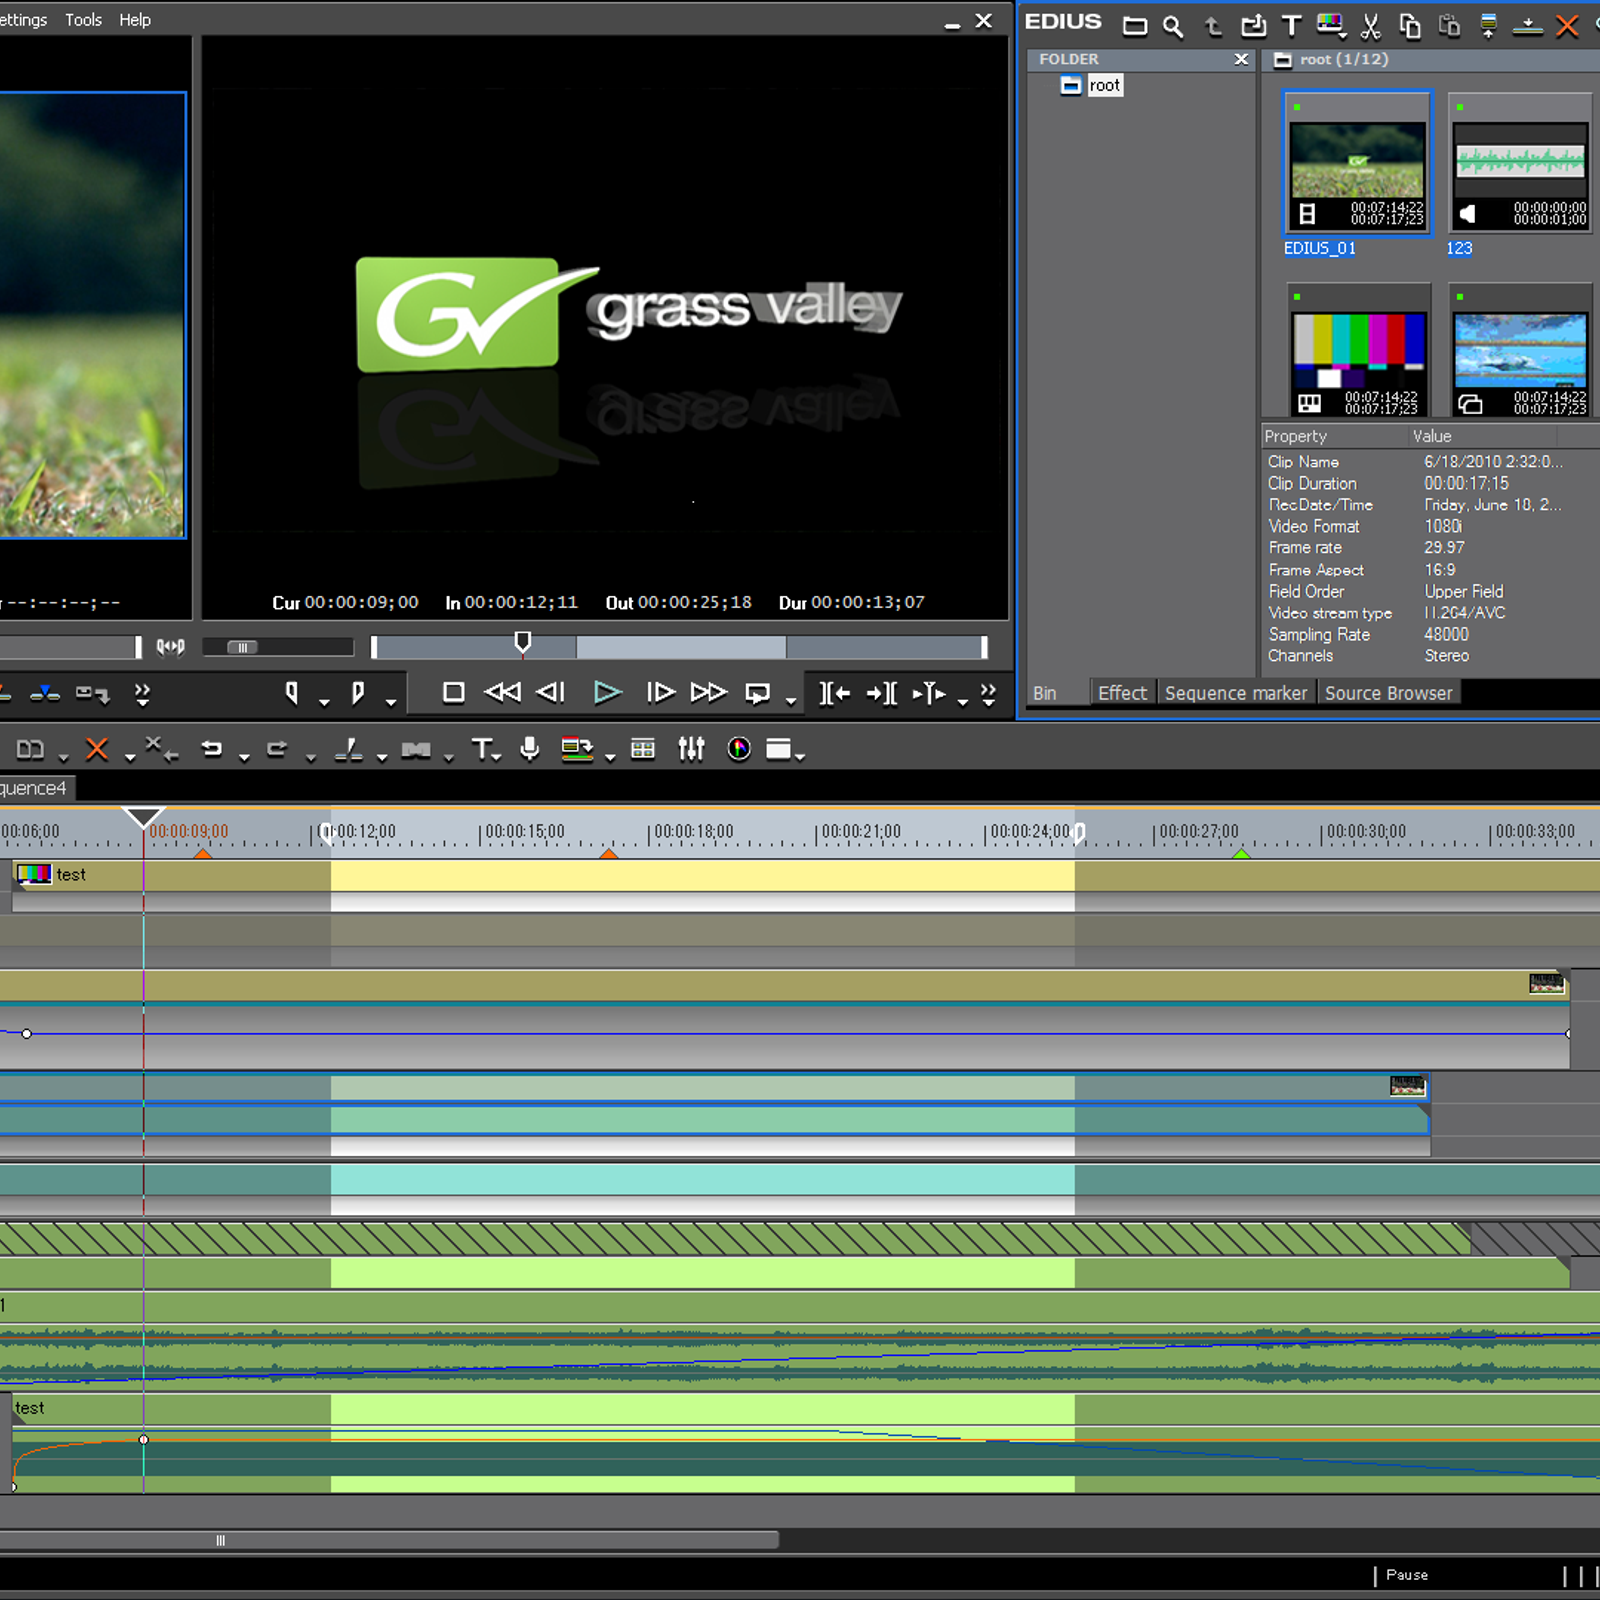Screen dimensions: 1600x1600
Task: Open the undo history dropdown
Action: coord(244,757)
